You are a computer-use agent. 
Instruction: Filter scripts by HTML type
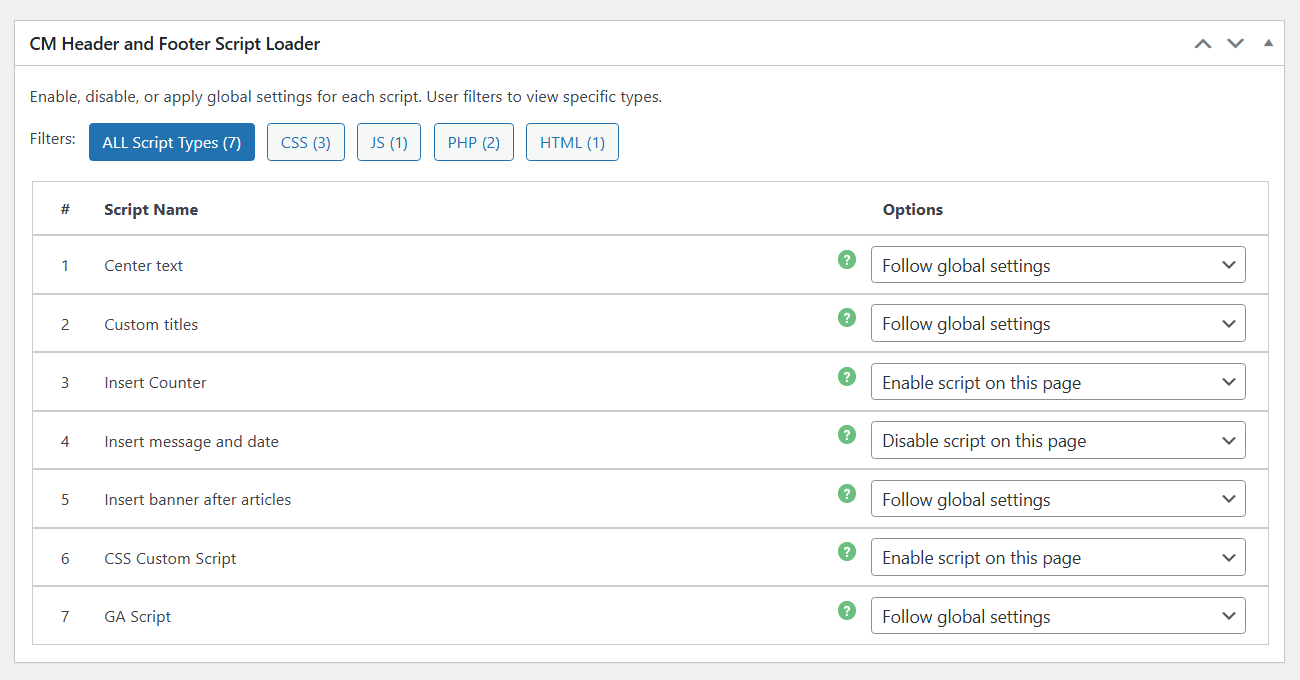[x=572, y=142]
